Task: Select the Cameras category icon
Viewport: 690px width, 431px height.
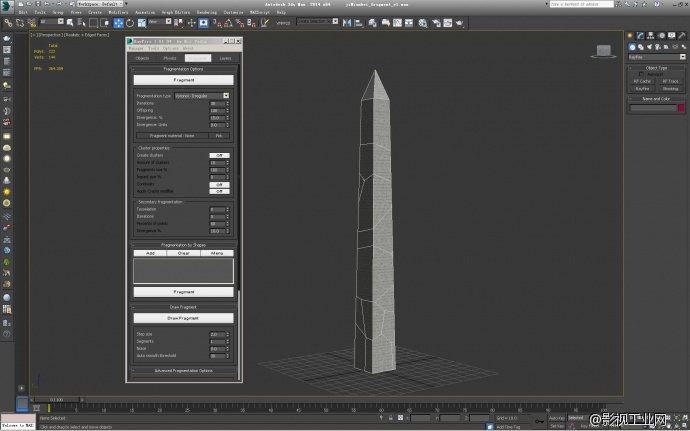Action: (658, 47)
